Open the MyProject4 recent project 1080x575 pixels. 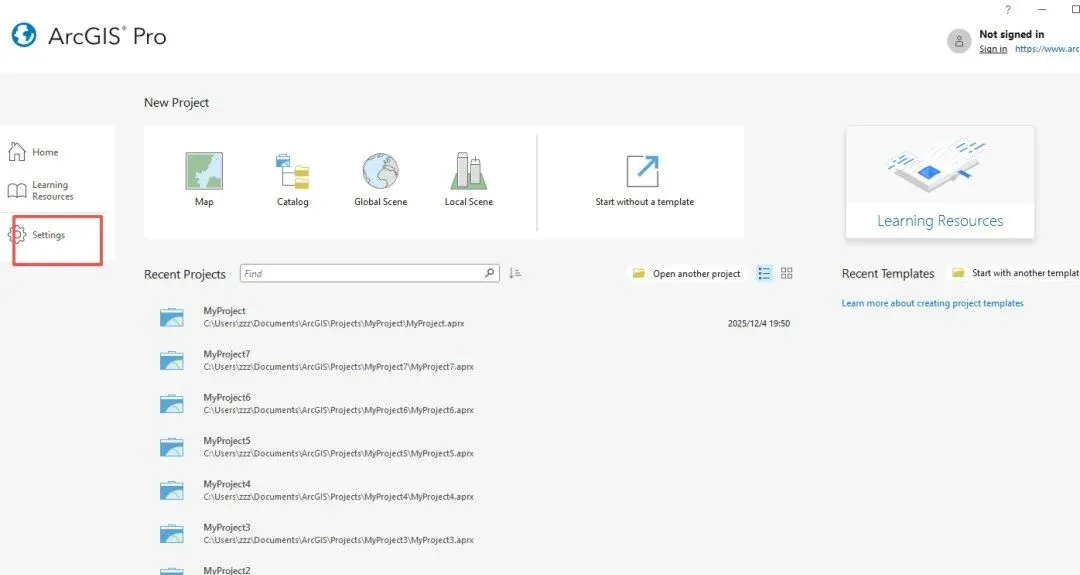click(475, 490)
